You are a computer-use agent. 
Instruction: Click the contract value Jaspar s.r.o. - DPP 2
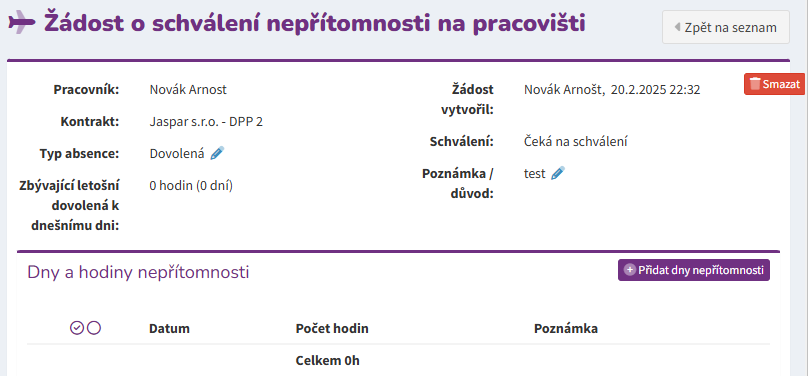[206, 122]
